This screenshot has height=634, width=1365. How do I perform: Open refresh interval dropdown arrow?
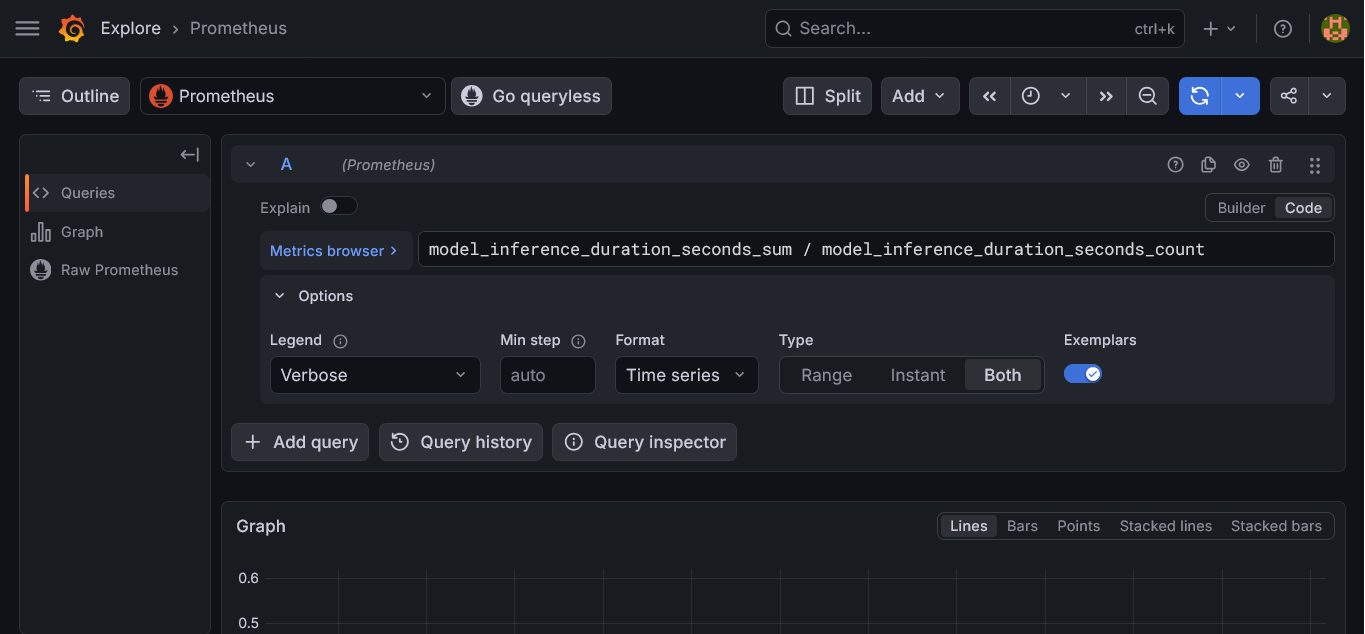(x=1240, y=96)
